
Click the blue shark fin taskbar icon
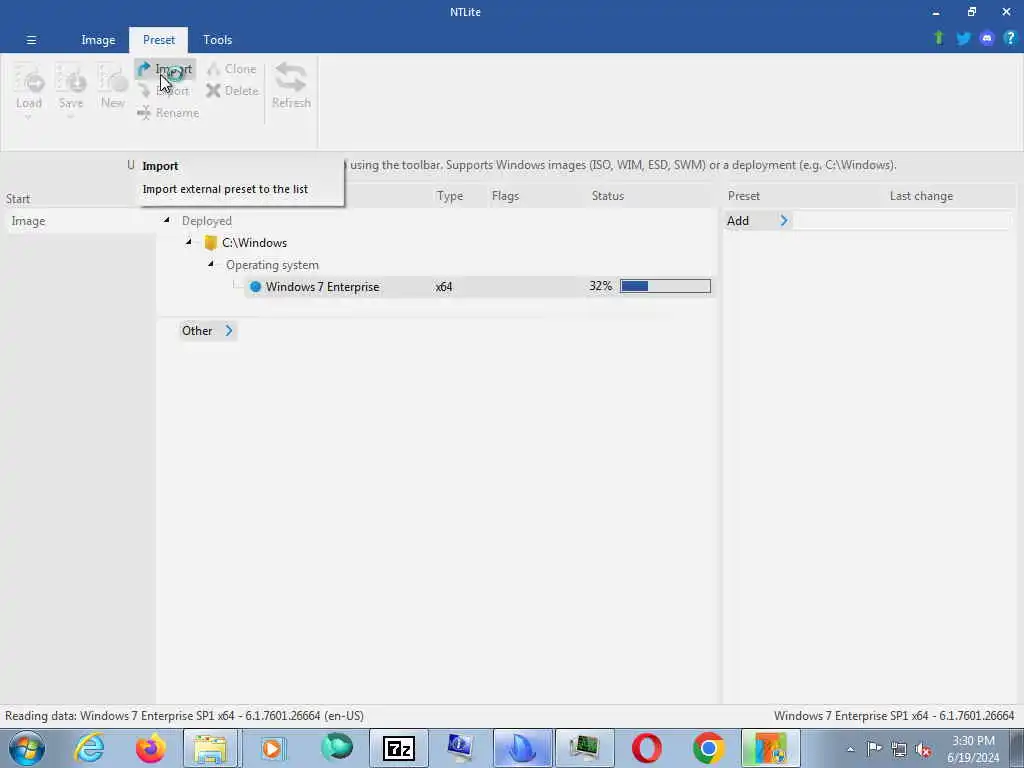click(523, 748)
